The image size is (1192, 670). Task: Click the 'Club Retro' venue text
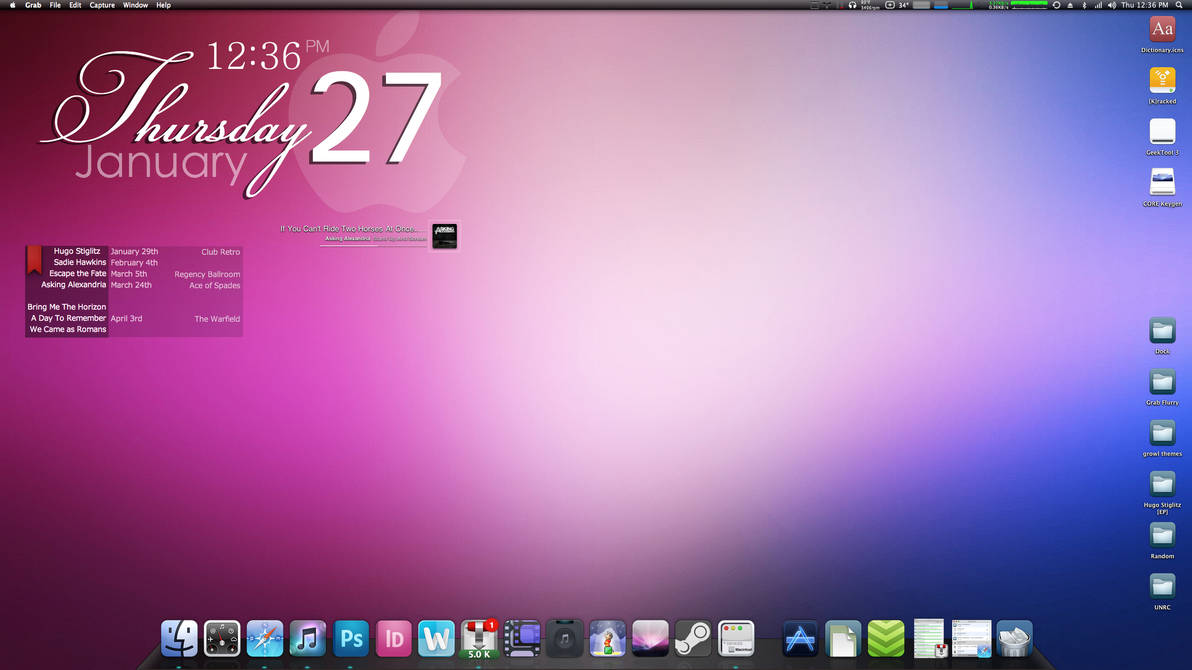tap(220, 252)
